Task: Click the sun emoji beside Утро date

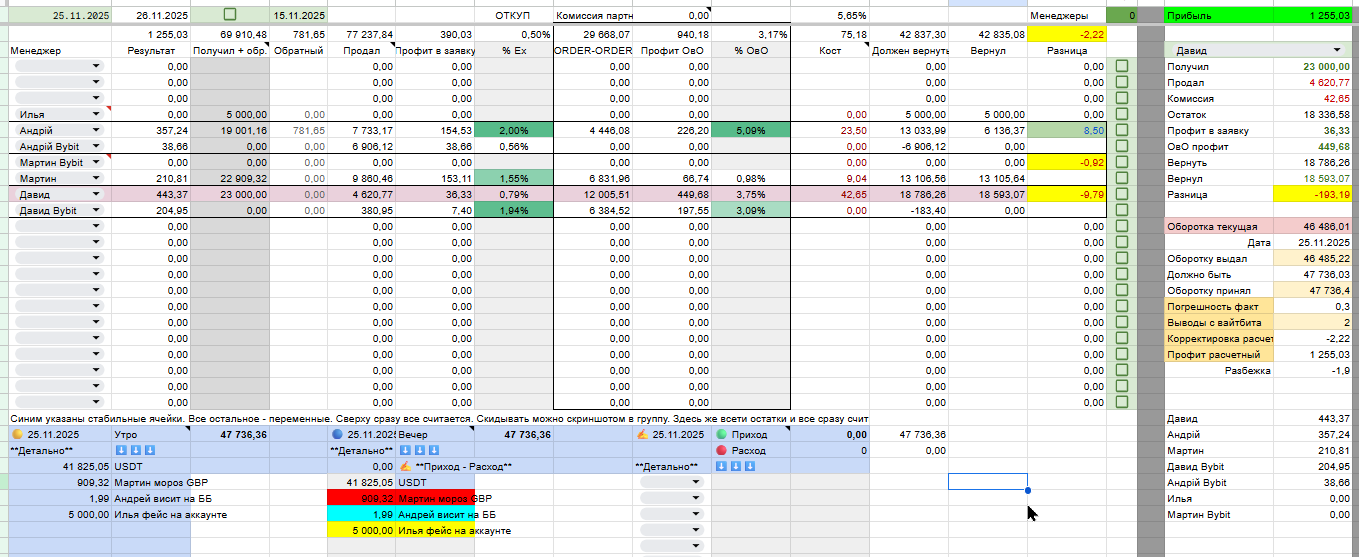Action: 17,435
